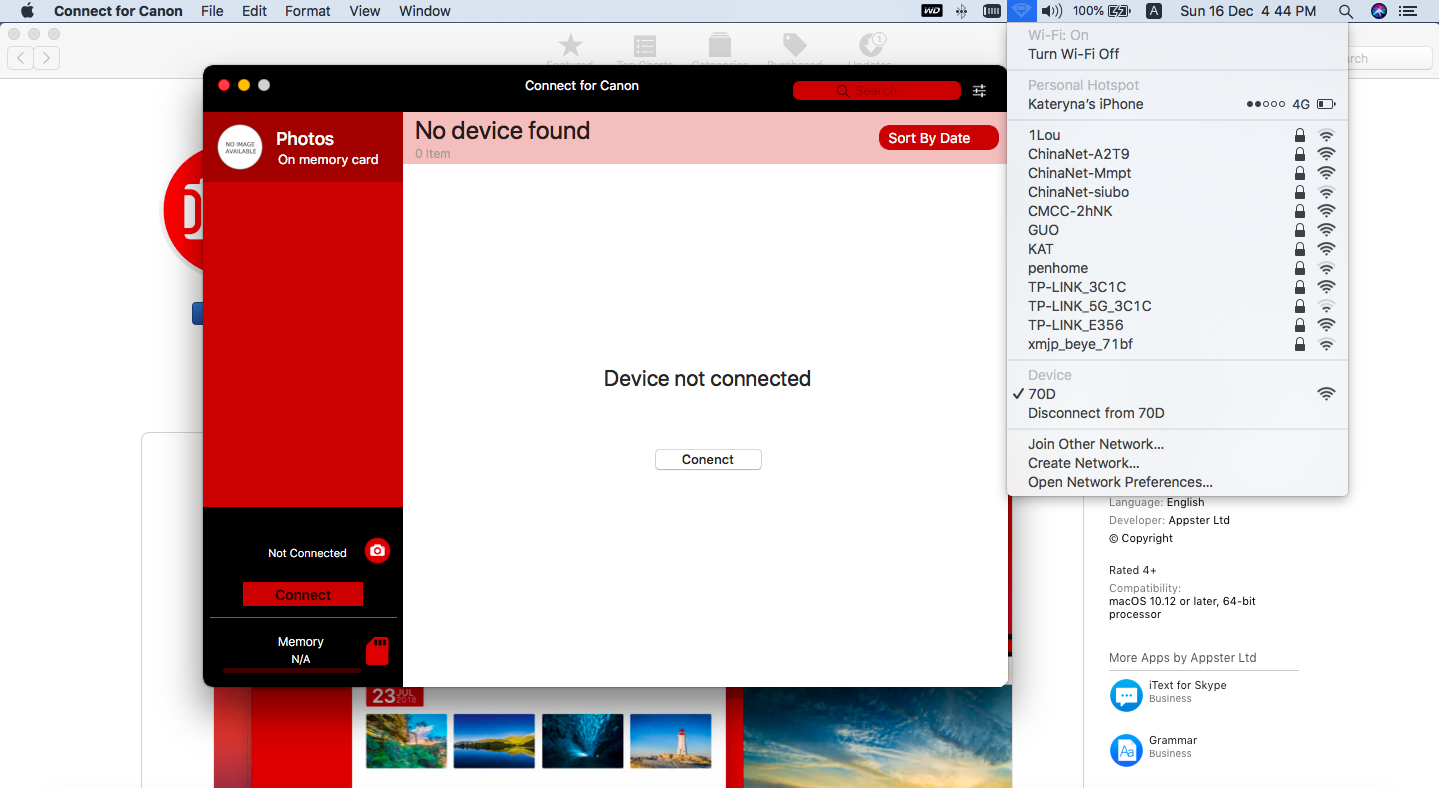Open the Edit menu
The width and height of the screenshot is (1439, 788).
[x=254, y=11]
